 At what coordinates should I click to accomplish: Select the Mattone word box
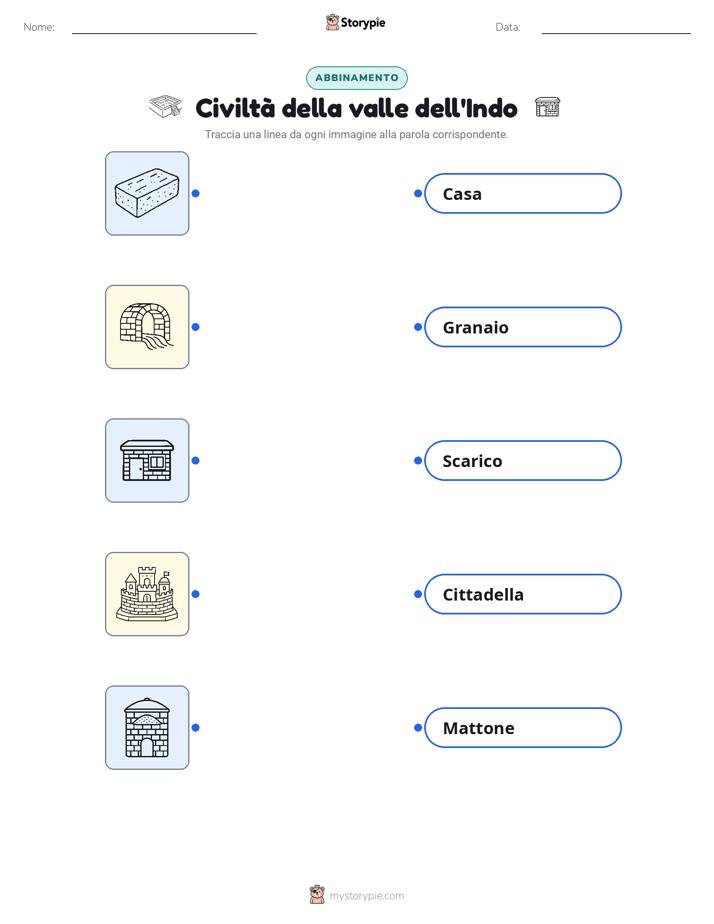point(523,728)
